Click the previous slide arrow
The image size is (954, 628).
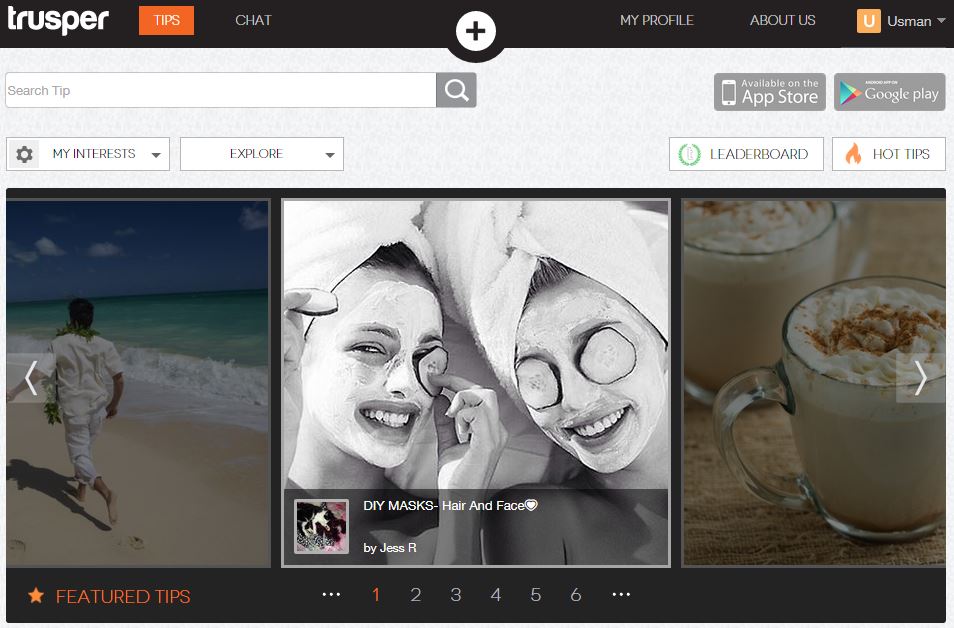[31, 378]
